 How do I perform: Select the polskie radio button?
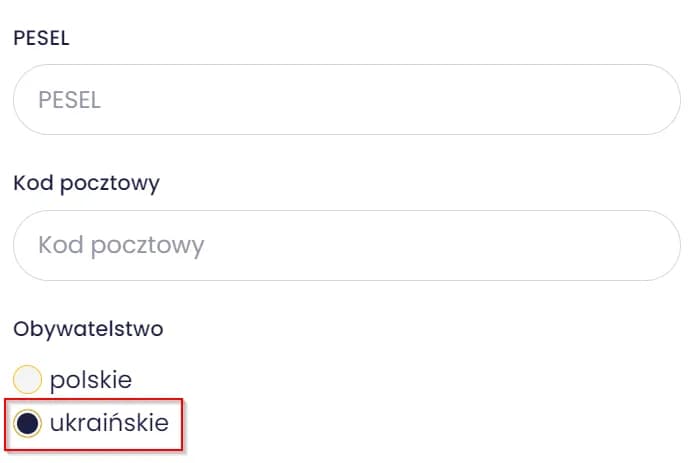point(27,380)
